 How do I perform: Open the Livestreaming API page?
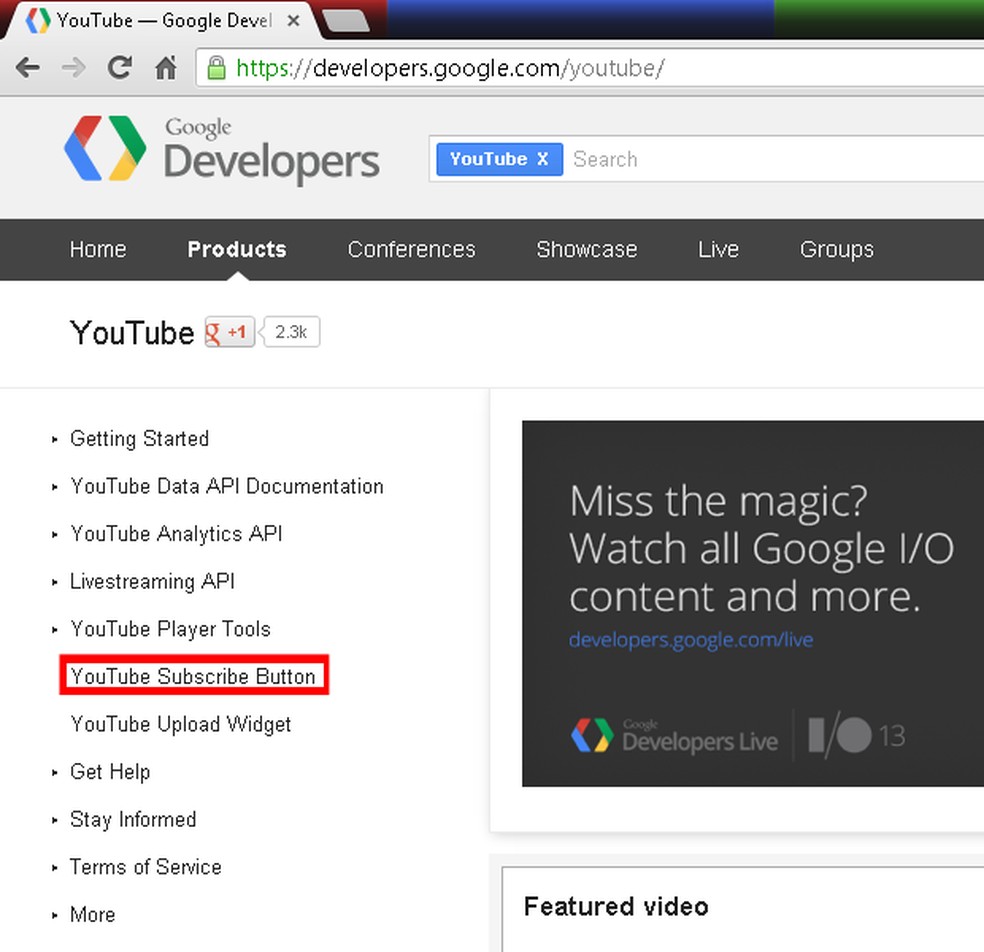pos(152,581)
